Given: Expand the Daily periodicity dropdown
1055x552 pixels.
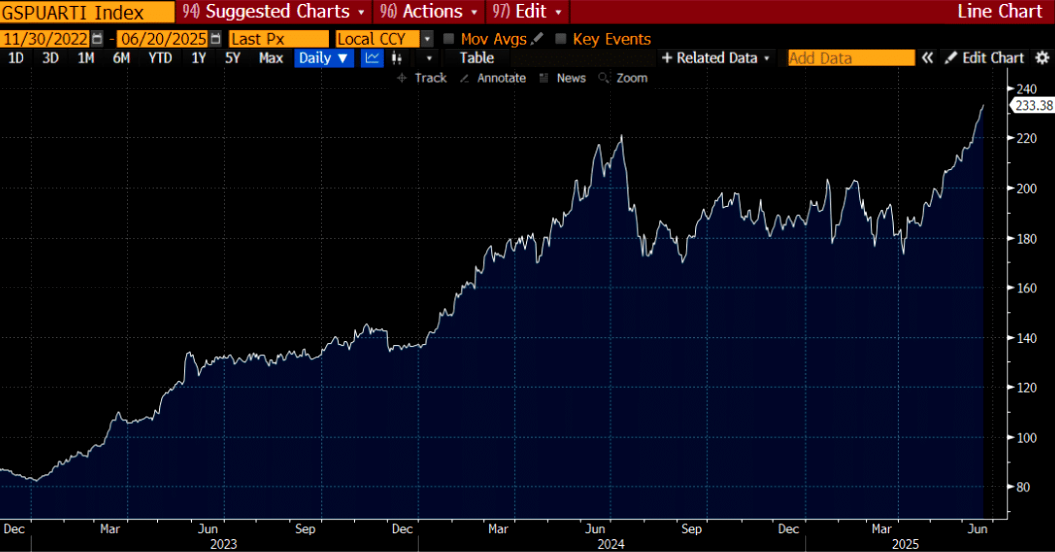Looking at the screenshot, I should (x=324, y=58).
